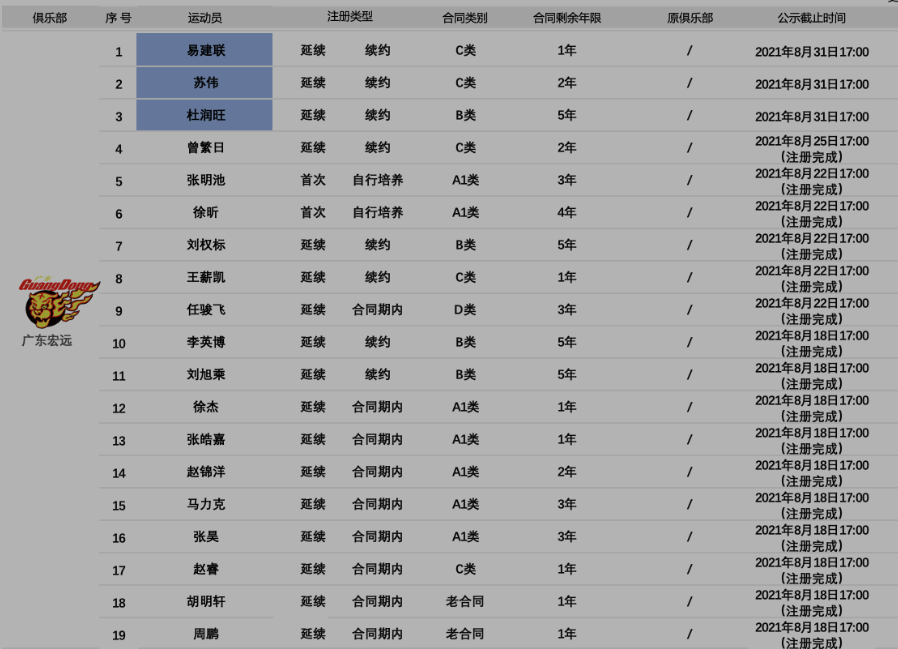
Task: Click player name 赵睿
Action: (206, 569)
